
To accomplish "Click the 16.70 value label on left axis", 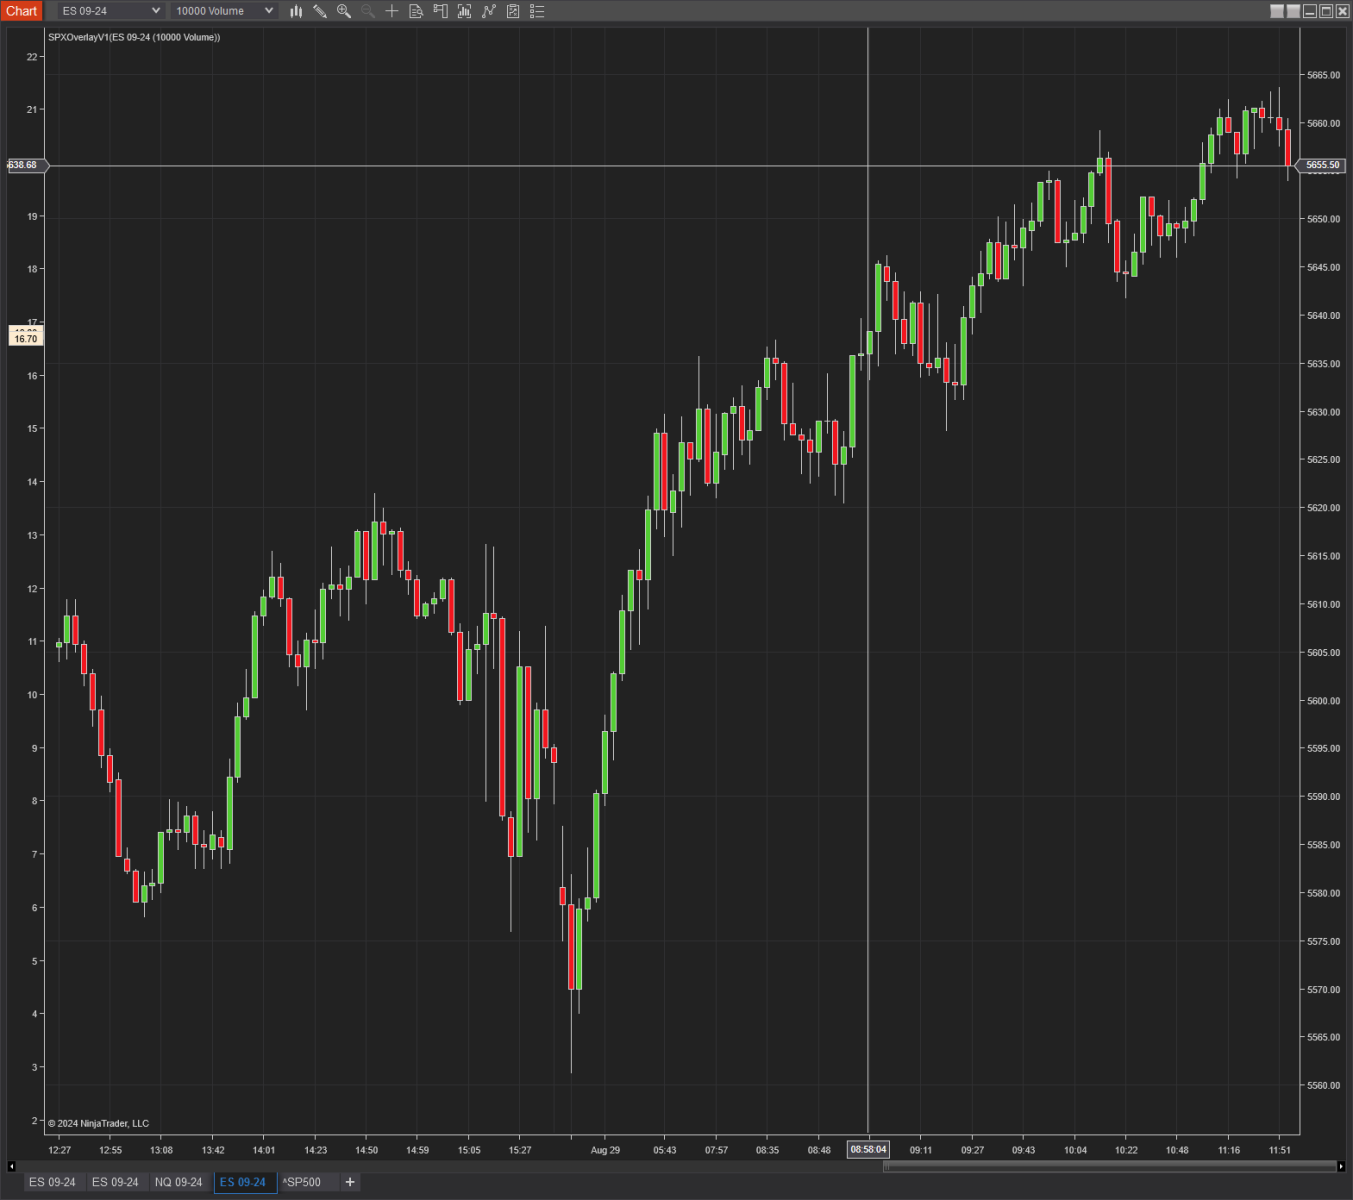I will pos(25,339).
